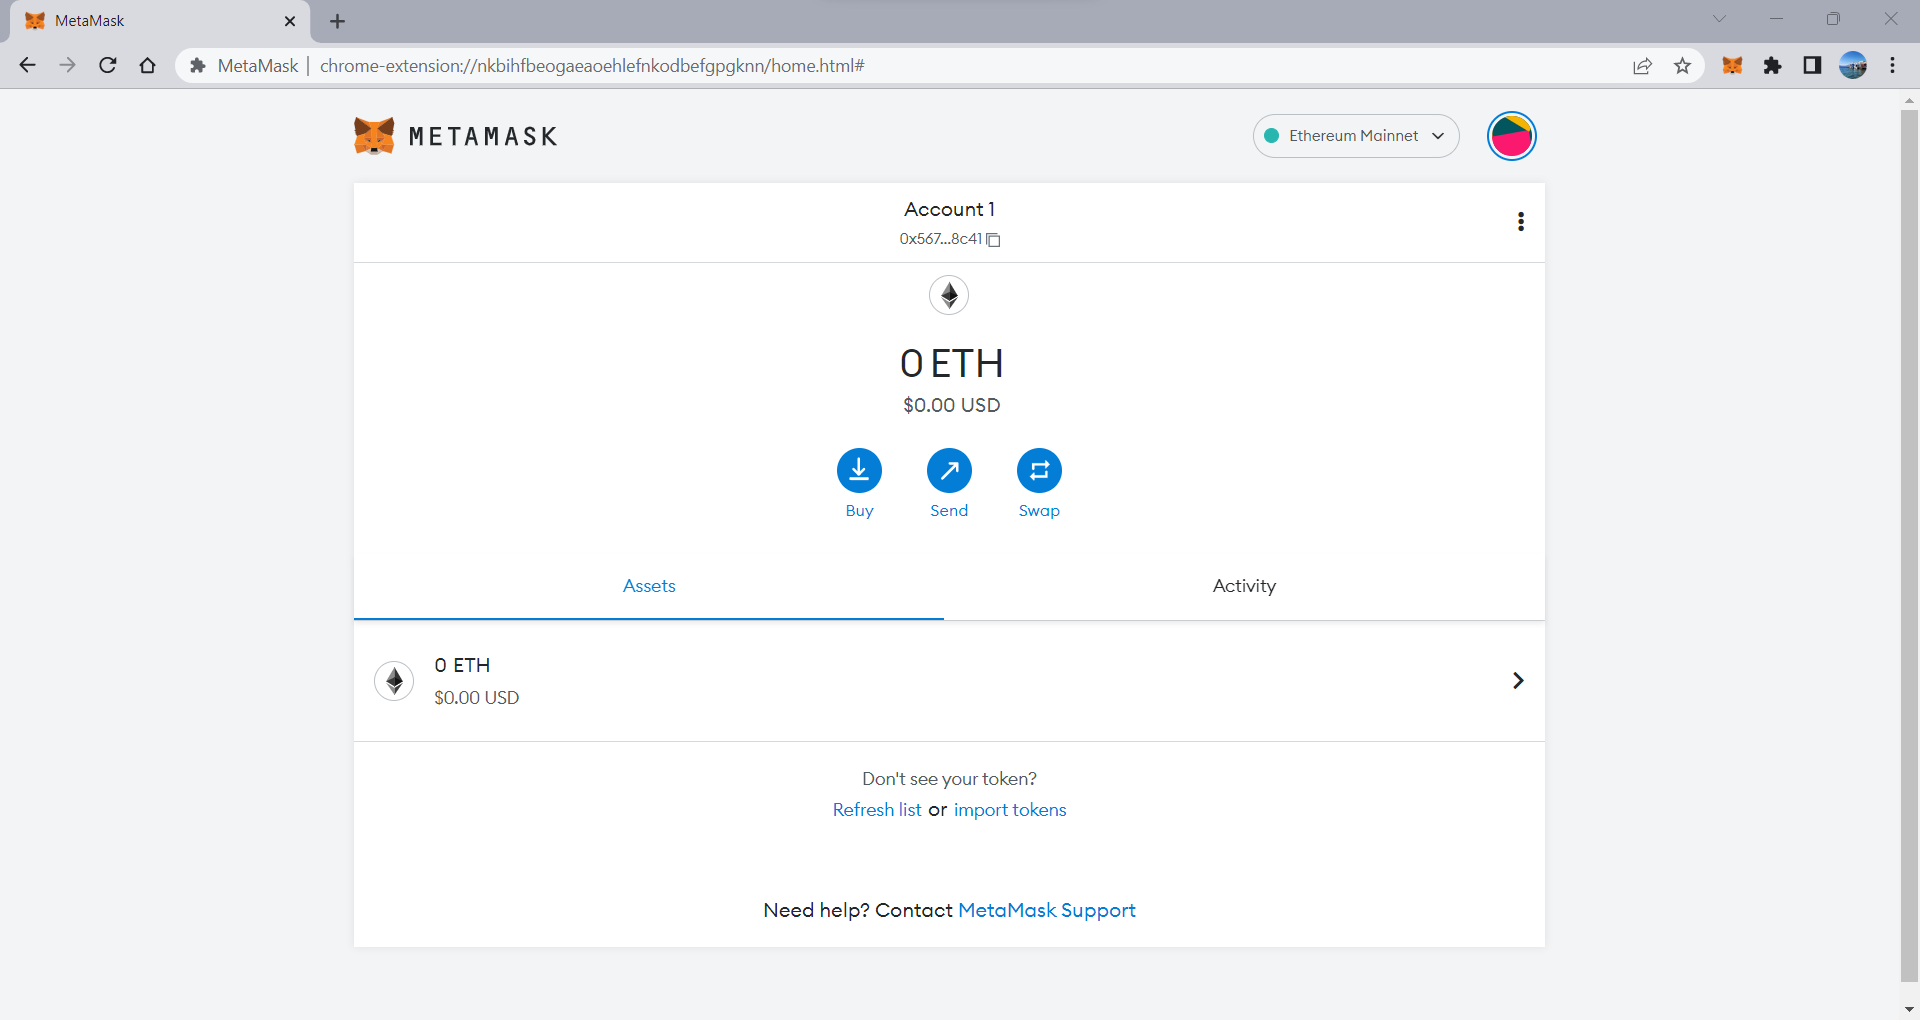The height and width of the screenshot is (1020, 1920).
Task: Copy account address using the clipboard icon
Action: [993, 240]
